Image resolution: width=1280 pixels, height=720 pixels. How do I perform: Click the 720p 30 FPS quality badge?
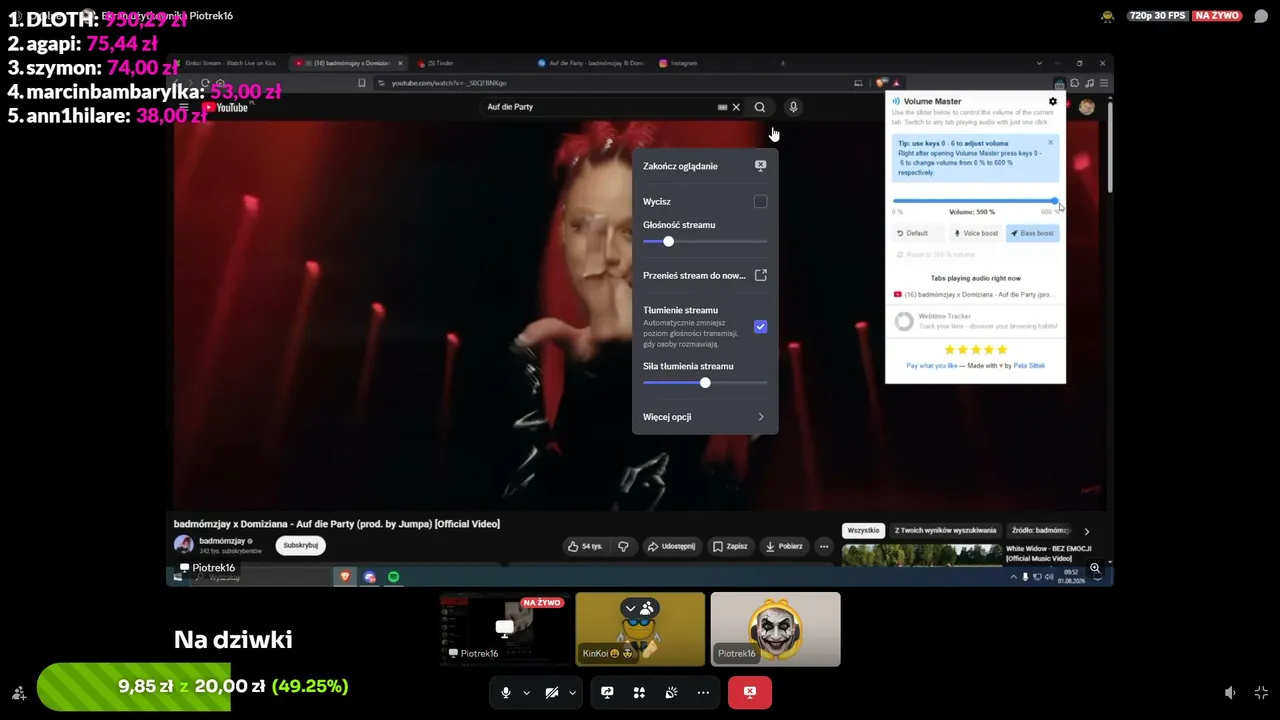(1158, 16)
